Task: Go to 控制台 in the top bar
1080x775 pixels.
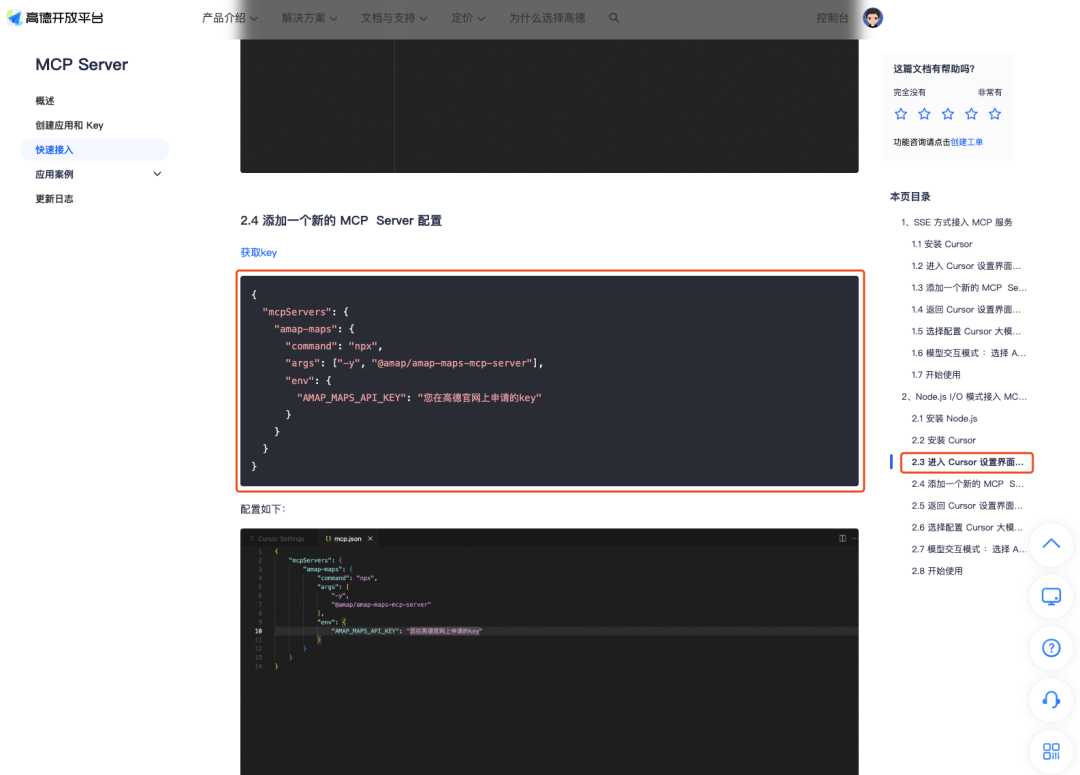Action: pos(832,17)
